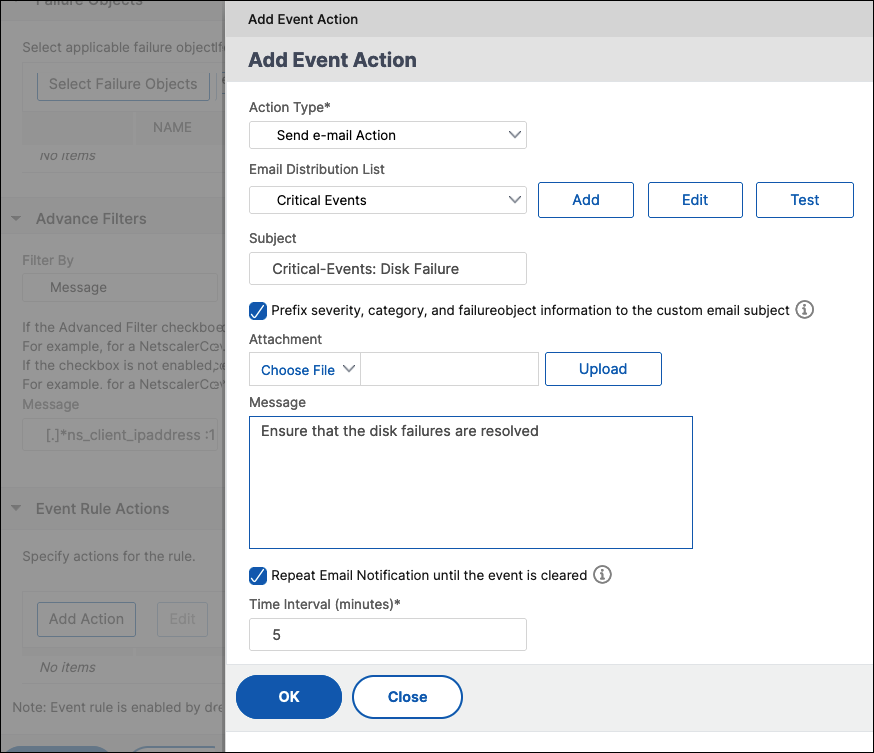
Task: Click the Add distribution list button
Action: pyautogui.click(x=586, y=200)
